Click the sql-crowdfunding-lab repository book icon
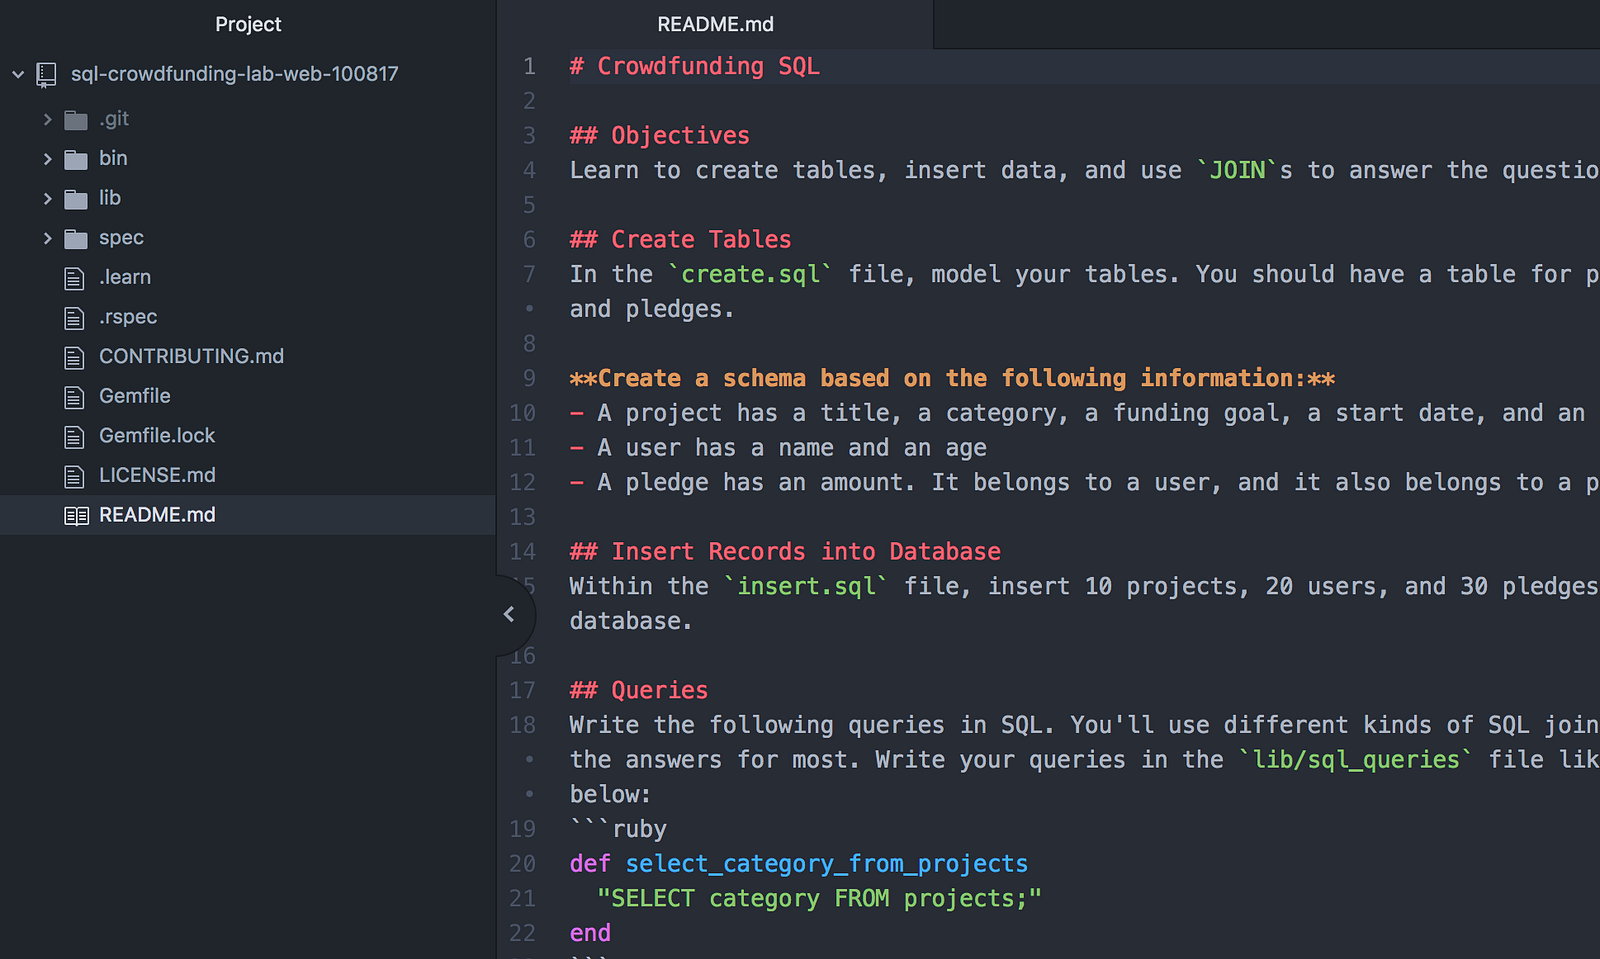Image resolution: width=1600 pixels, height=959 pixels. [x=46, y=75]
